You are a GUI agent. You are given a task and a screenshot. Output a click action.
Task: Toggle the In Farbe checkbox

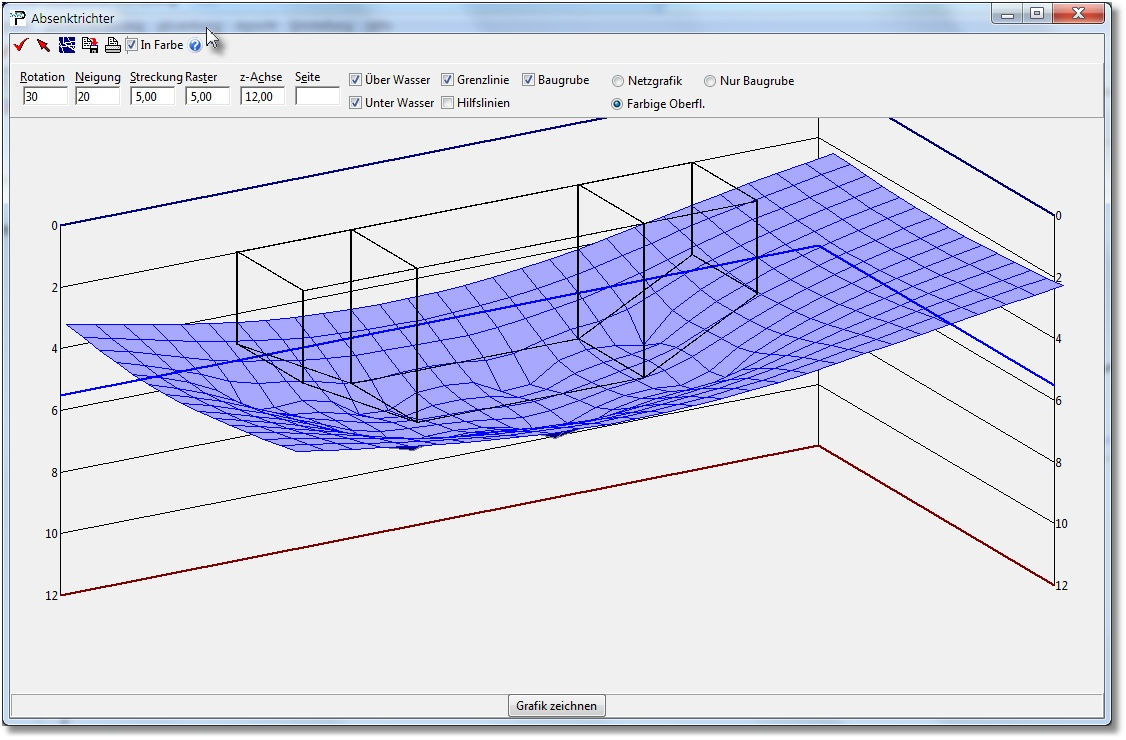(x=132, y=45)
